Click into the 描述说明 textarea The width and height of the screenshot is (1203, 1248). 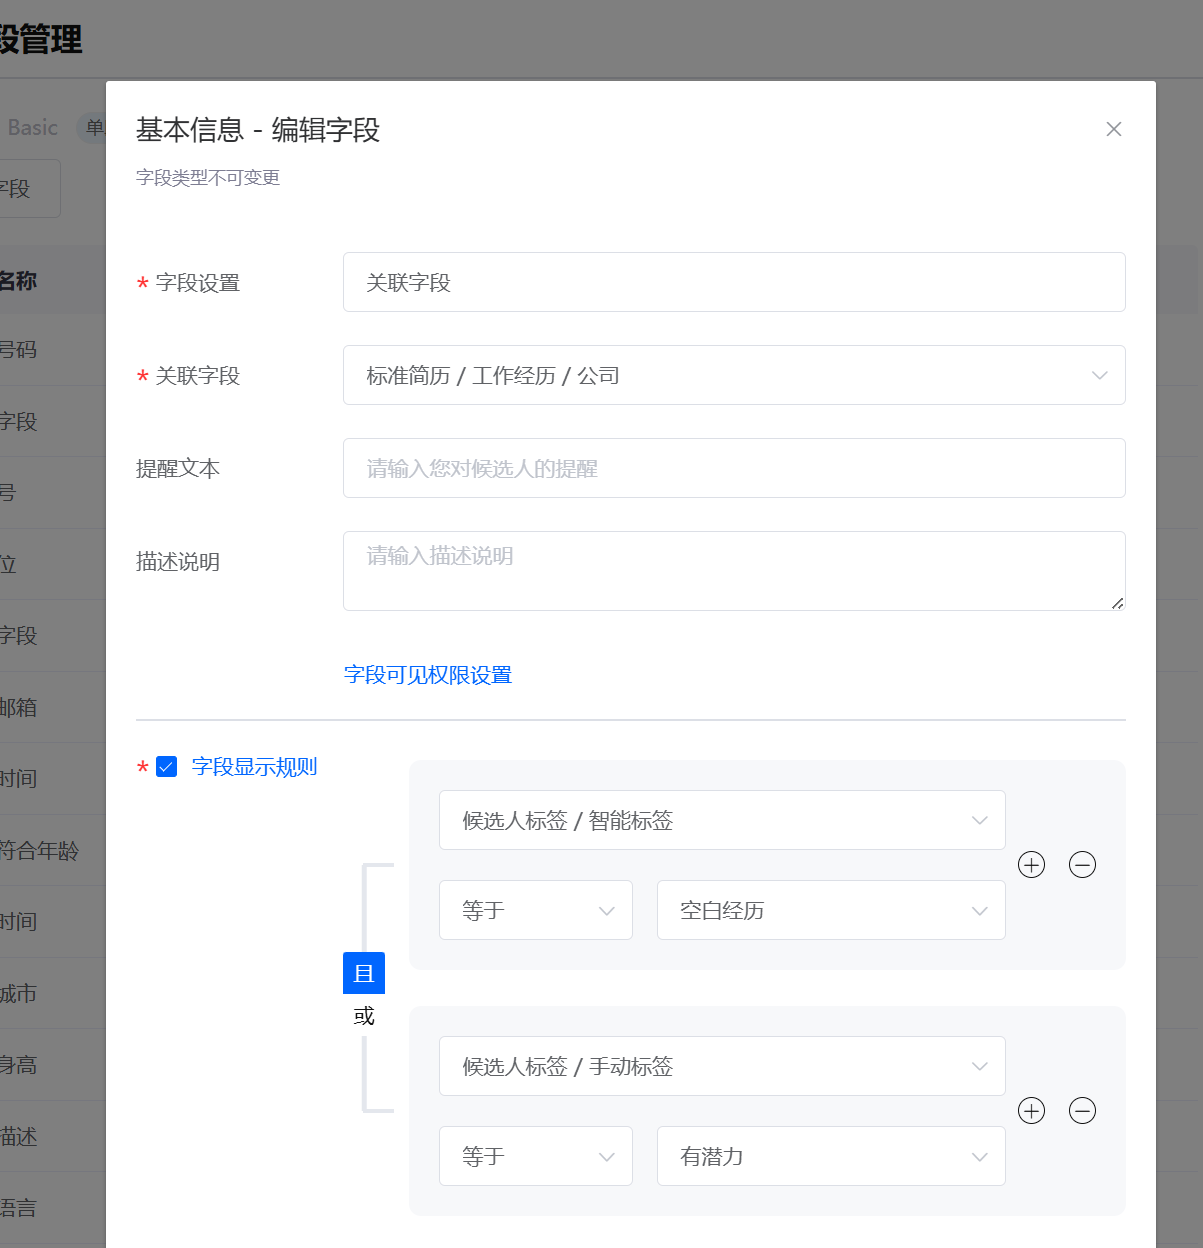coord(734,571)
